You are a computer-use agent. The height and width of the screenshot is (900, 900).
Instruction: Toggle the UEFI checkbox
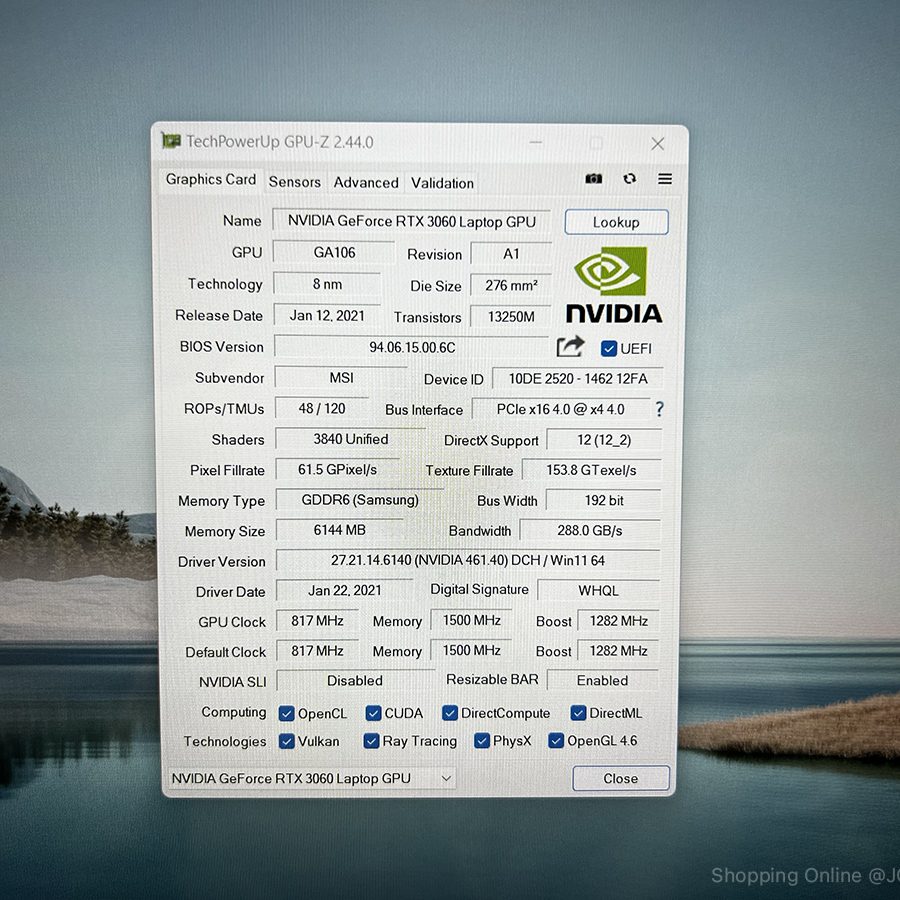point(608,348)
